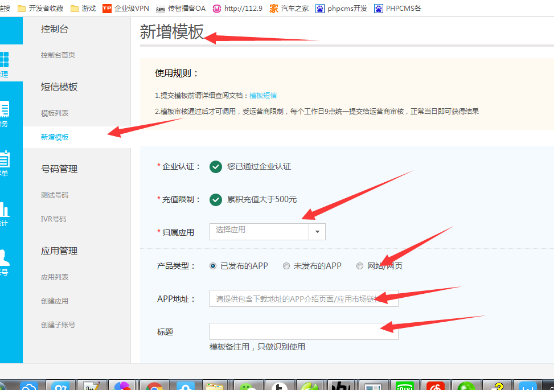The height and width of the screenshot is (390, 554).
Task: Open the 游戏 bookmarks folder
Action: [83, 8]
